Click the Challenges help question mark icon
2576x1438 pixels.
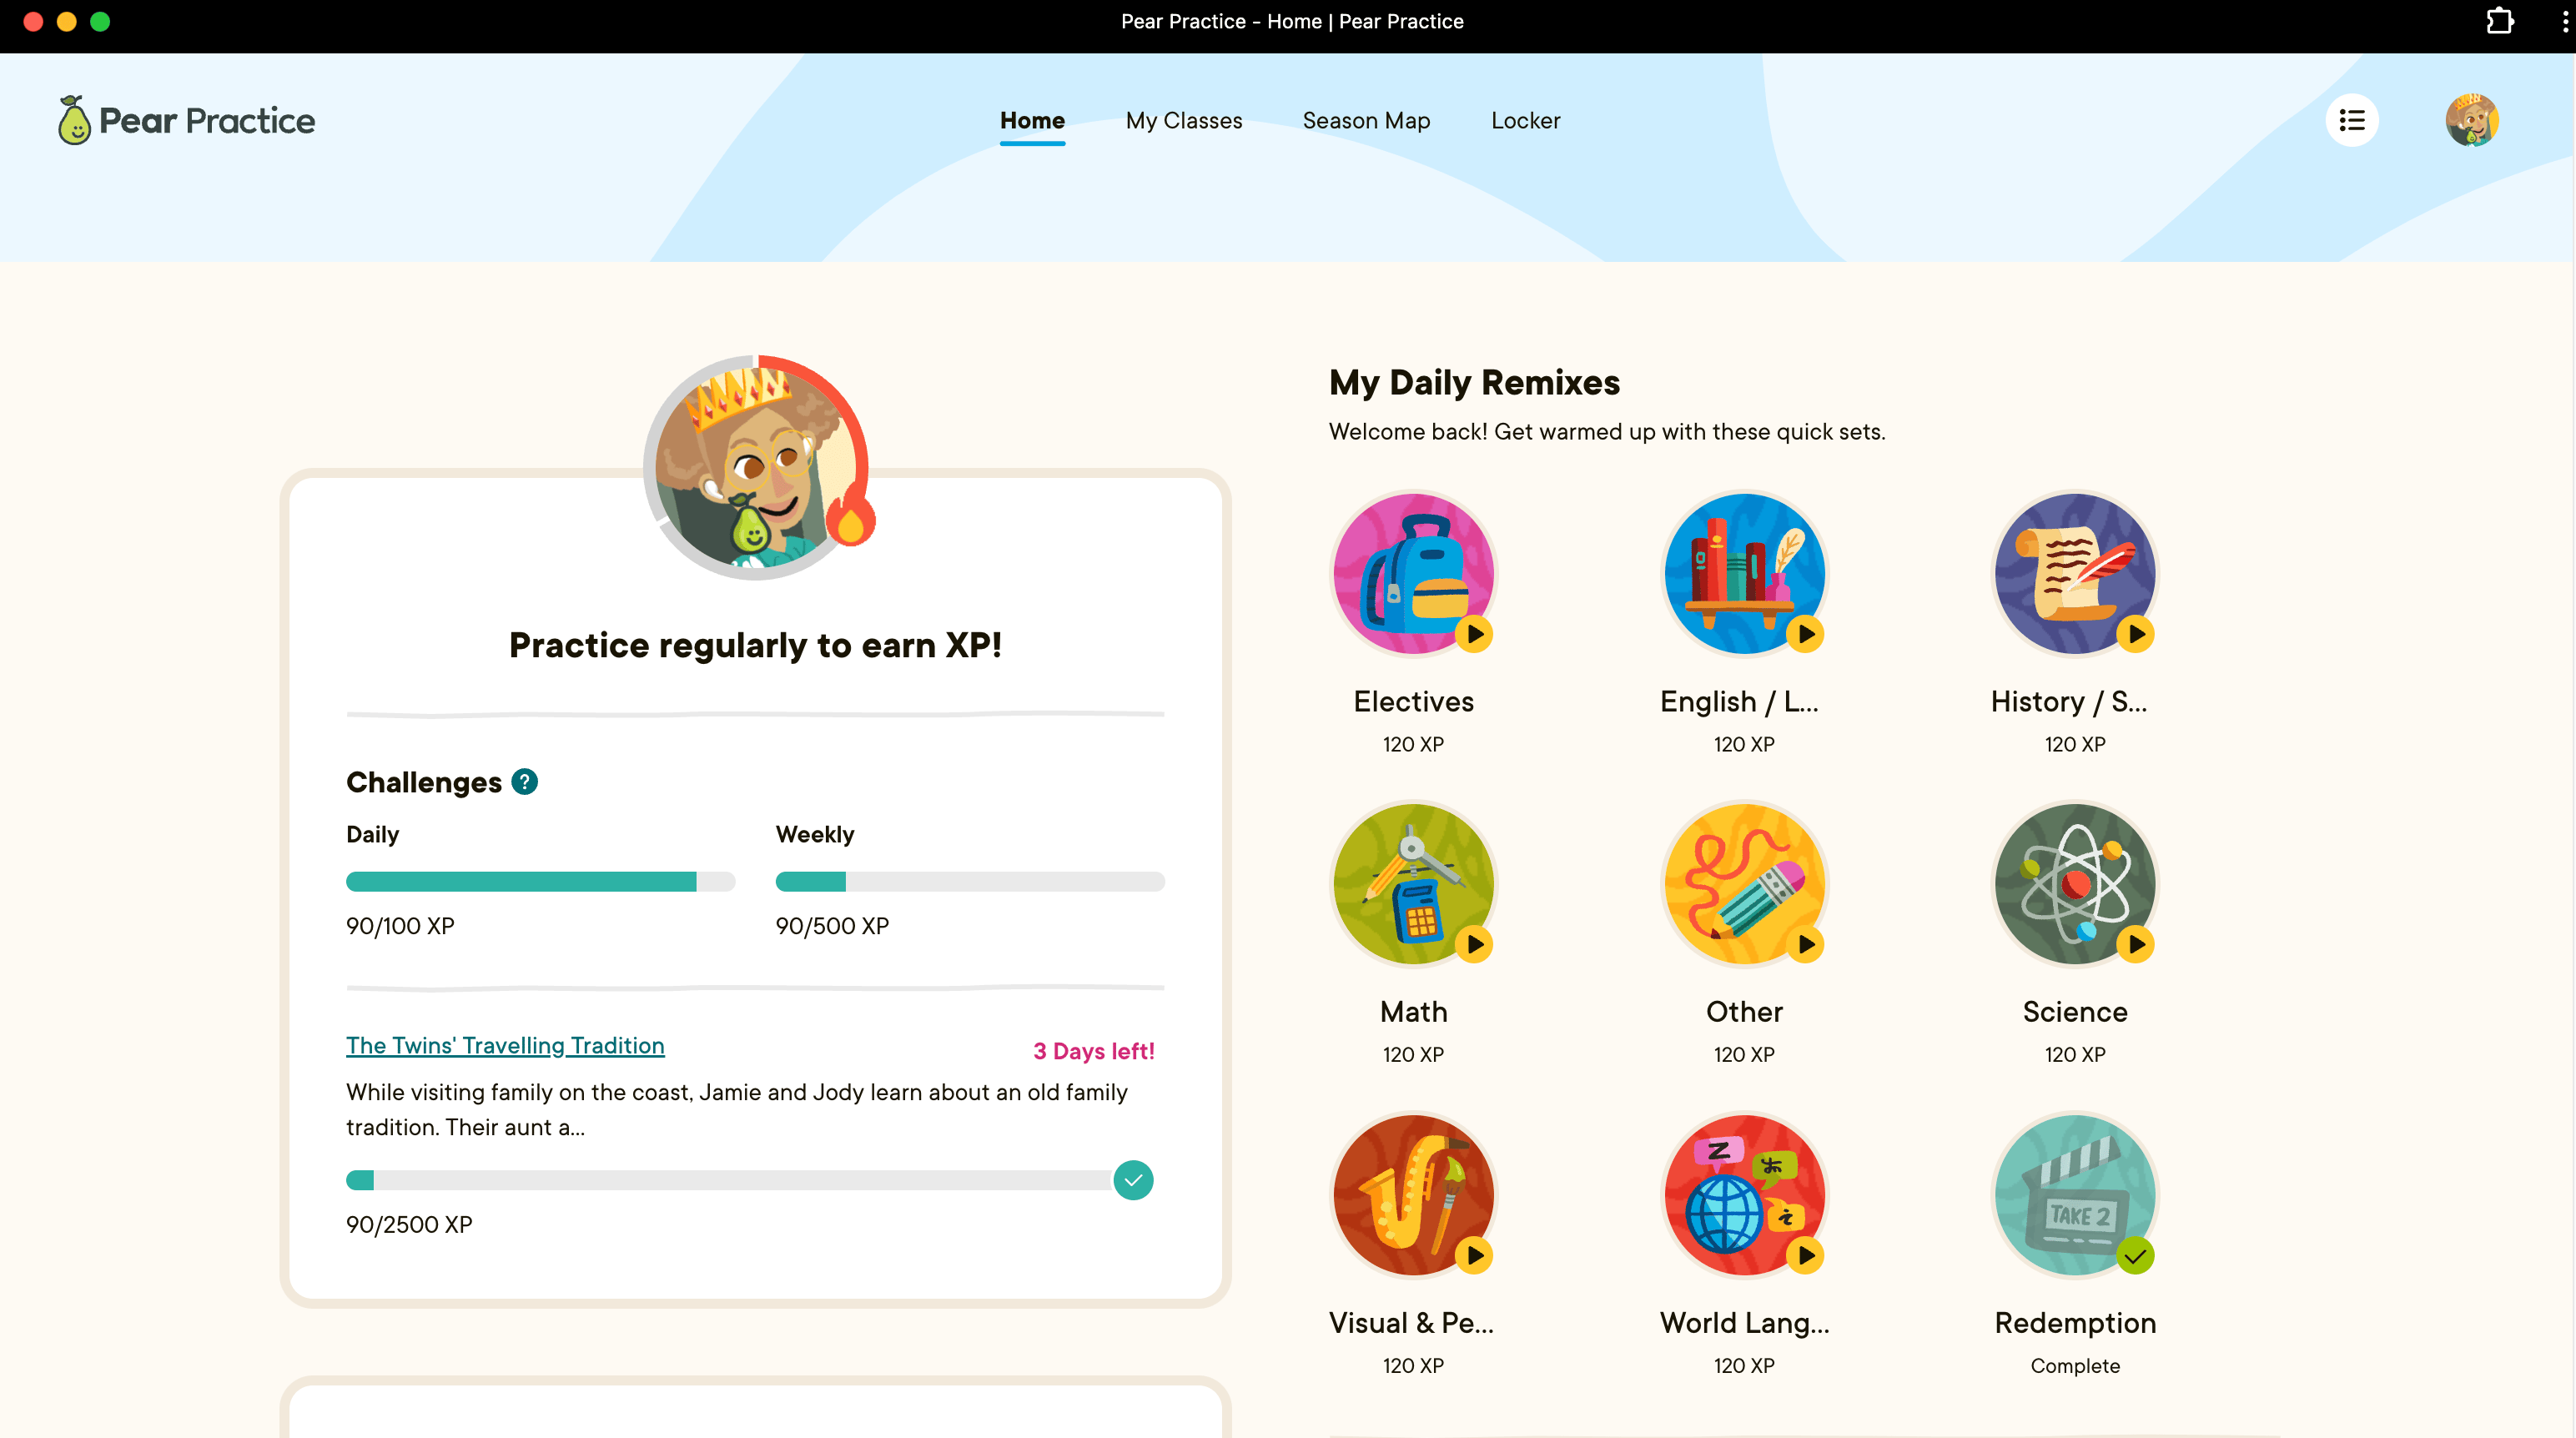coord(524,782)
